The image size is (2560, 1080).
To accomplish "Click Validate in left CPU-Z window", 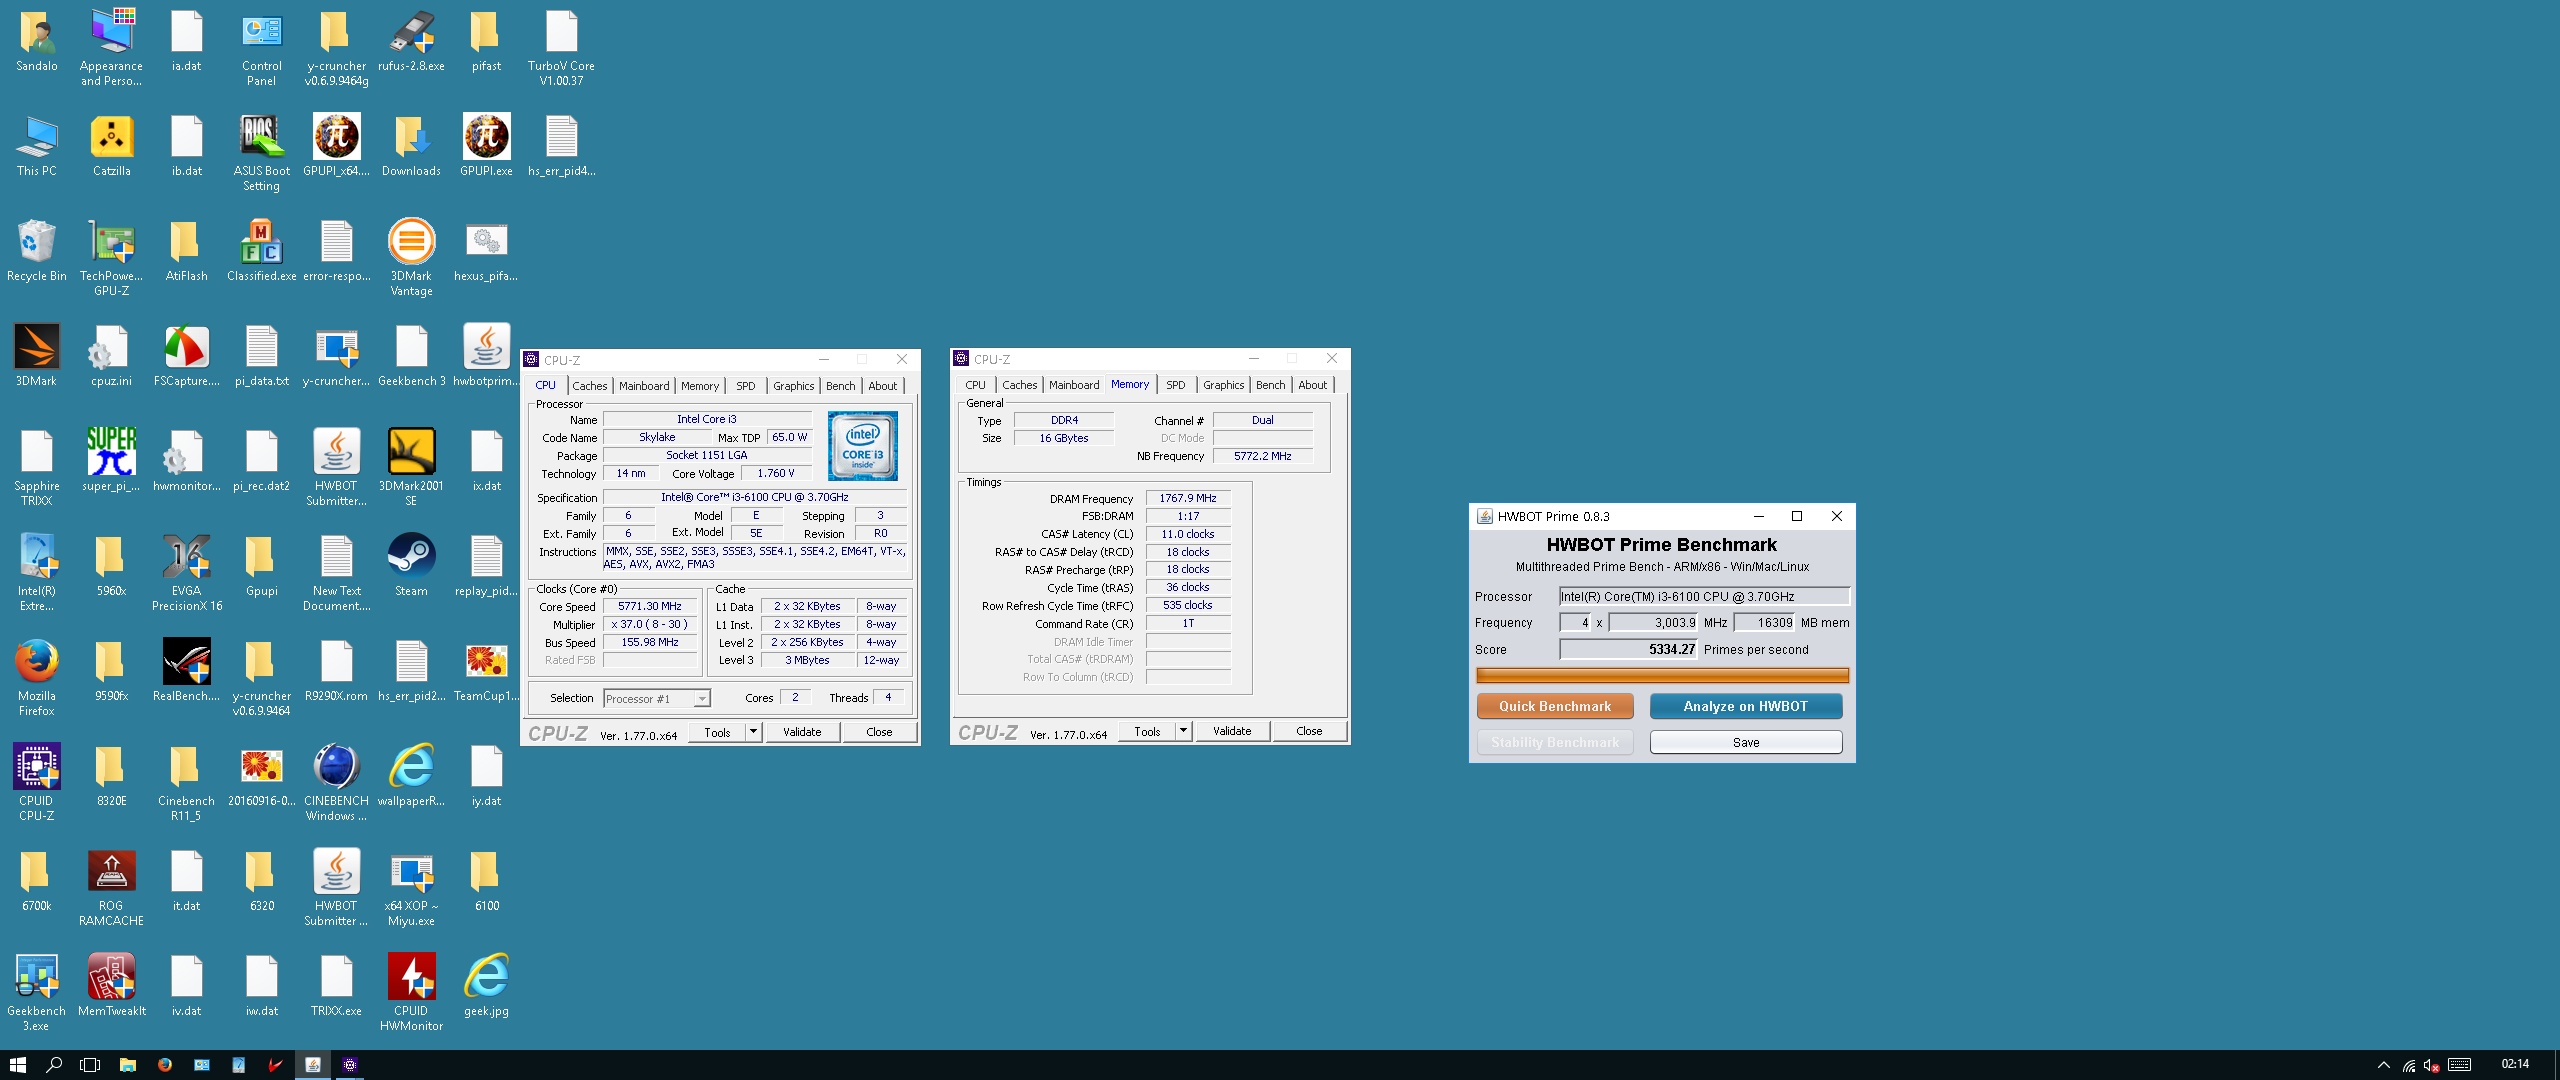I will click(802, 732).
